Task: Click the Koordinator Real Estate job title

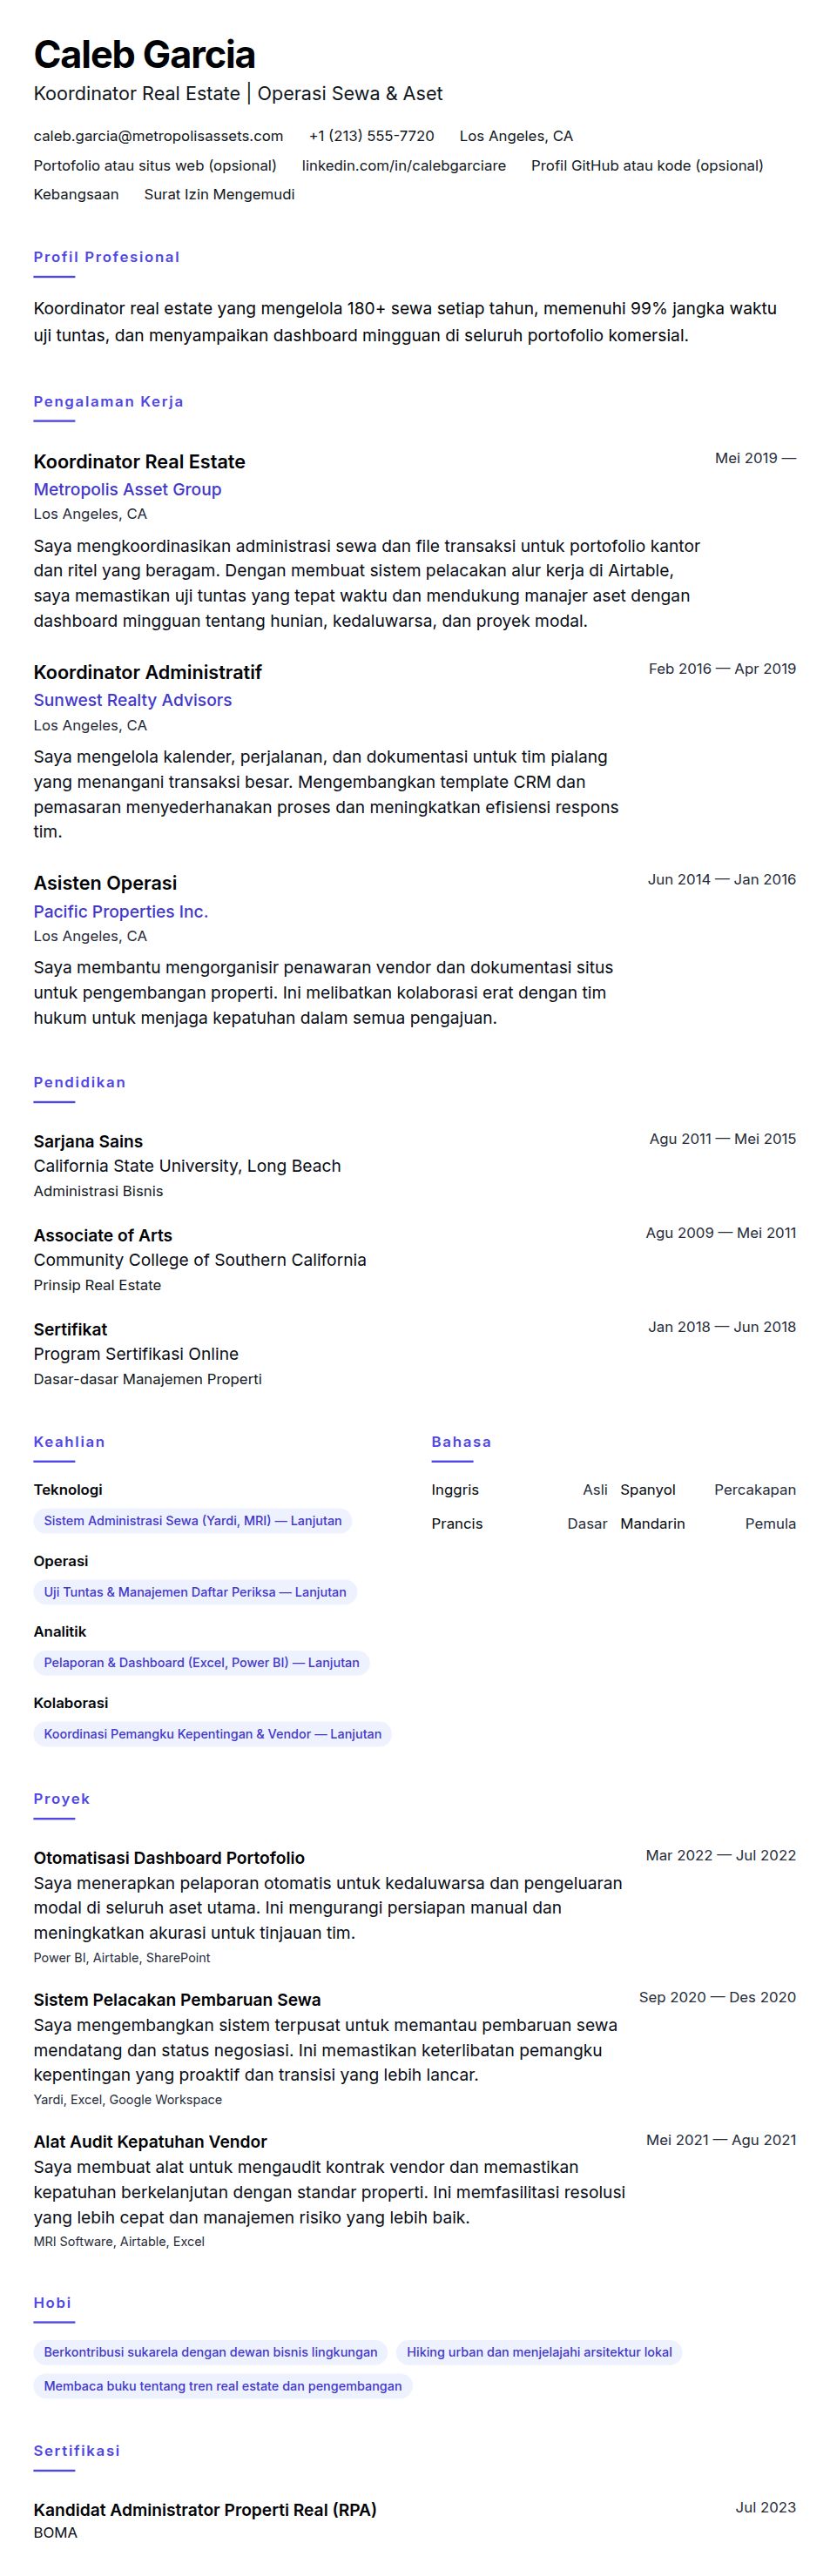Action: (139, 461)
